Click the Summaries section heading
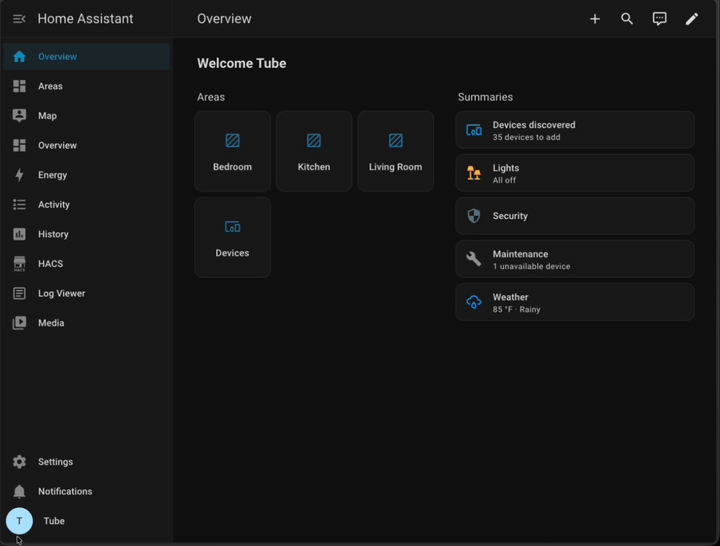720x546 pixels. 485,97
